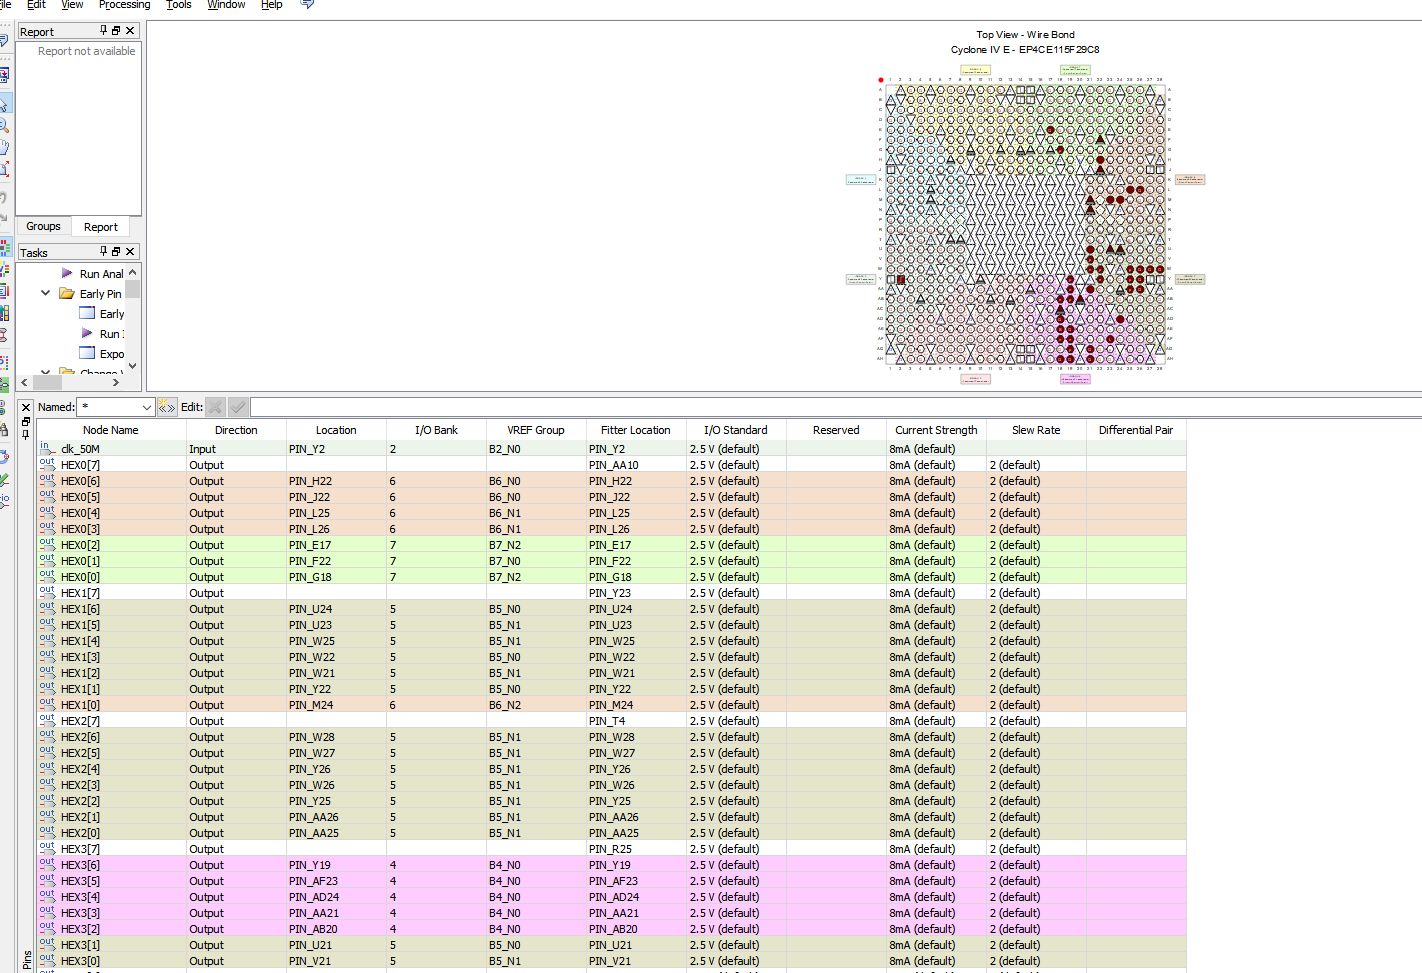
Task: Click the accept edit checkmark button
Action: pyautogui.click(x=238, y=407)
